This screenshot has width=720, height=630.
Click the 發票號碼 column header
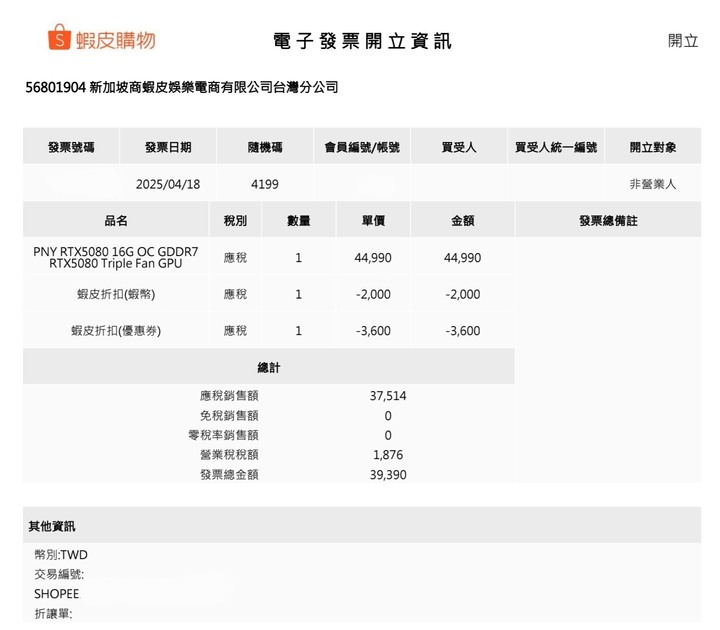pos(71,147)
